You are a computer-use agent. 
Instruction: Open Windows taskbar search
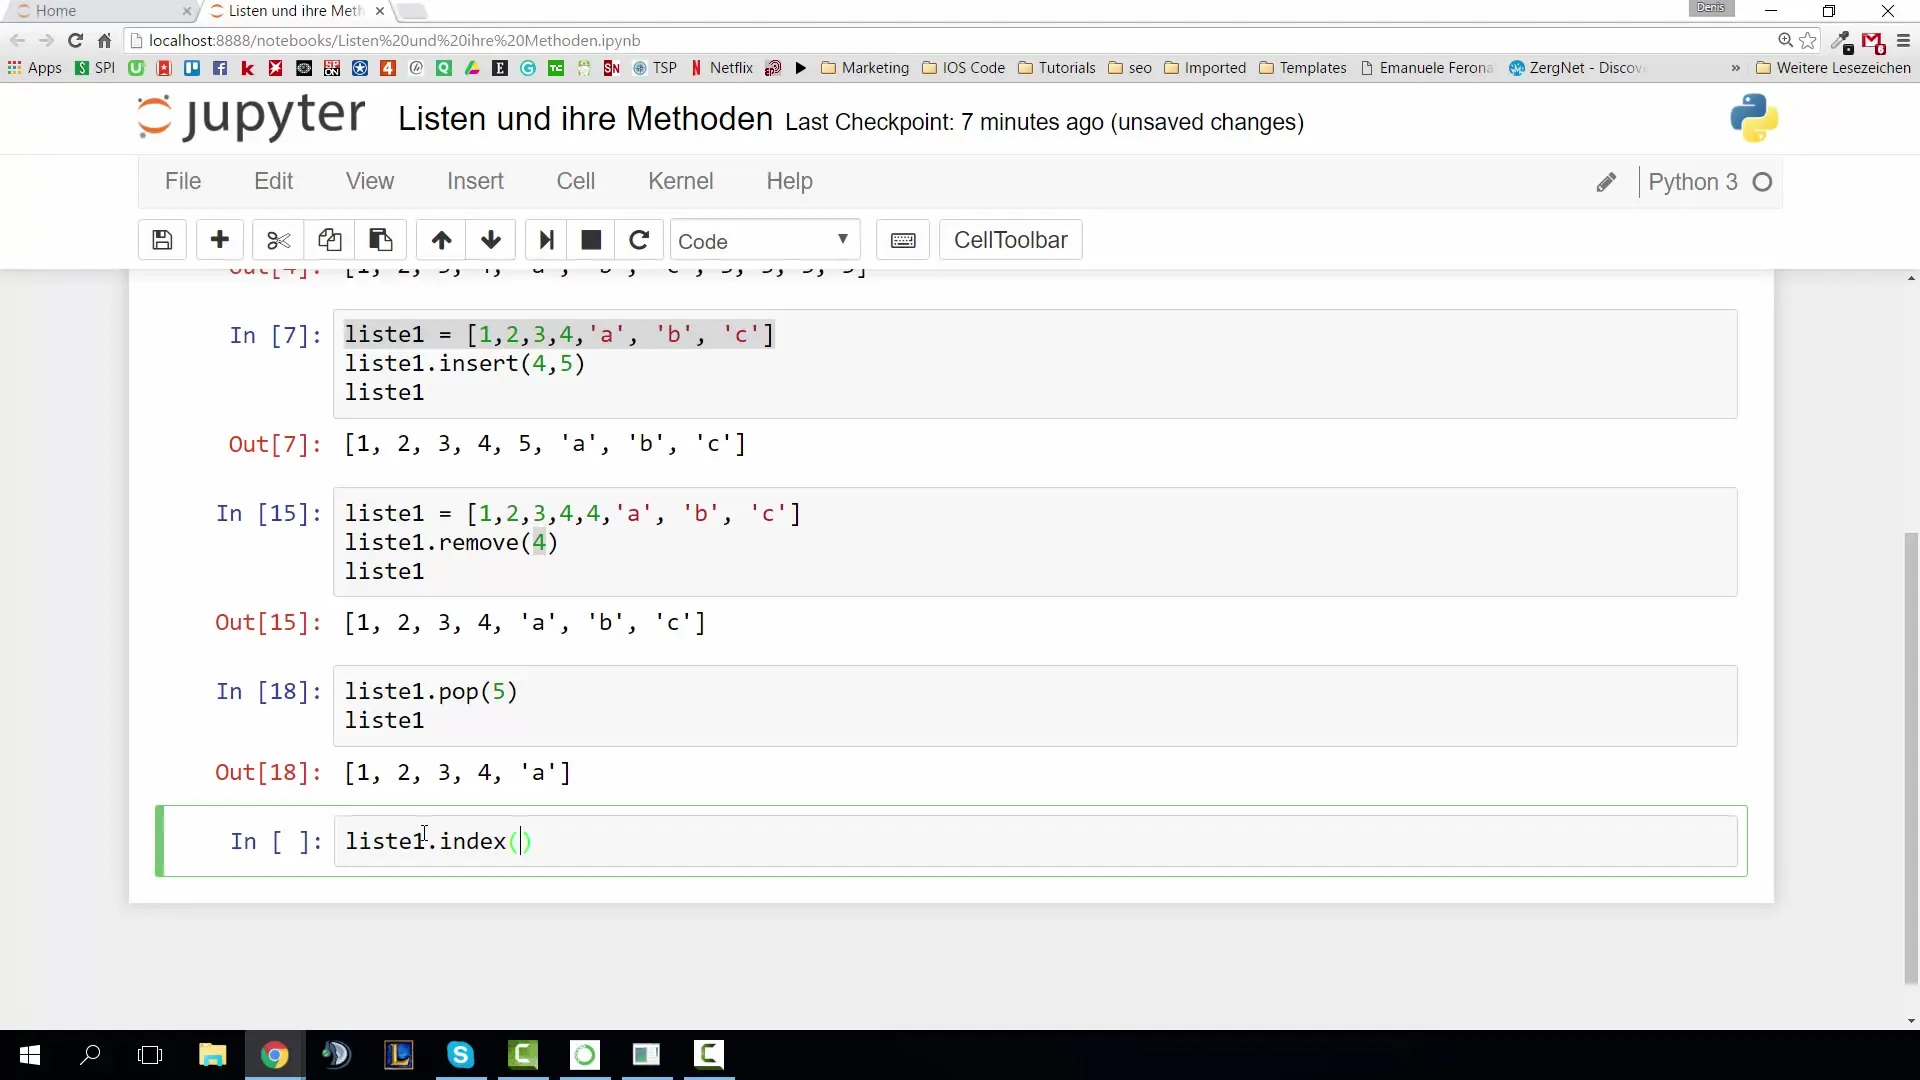(90, 1055)
